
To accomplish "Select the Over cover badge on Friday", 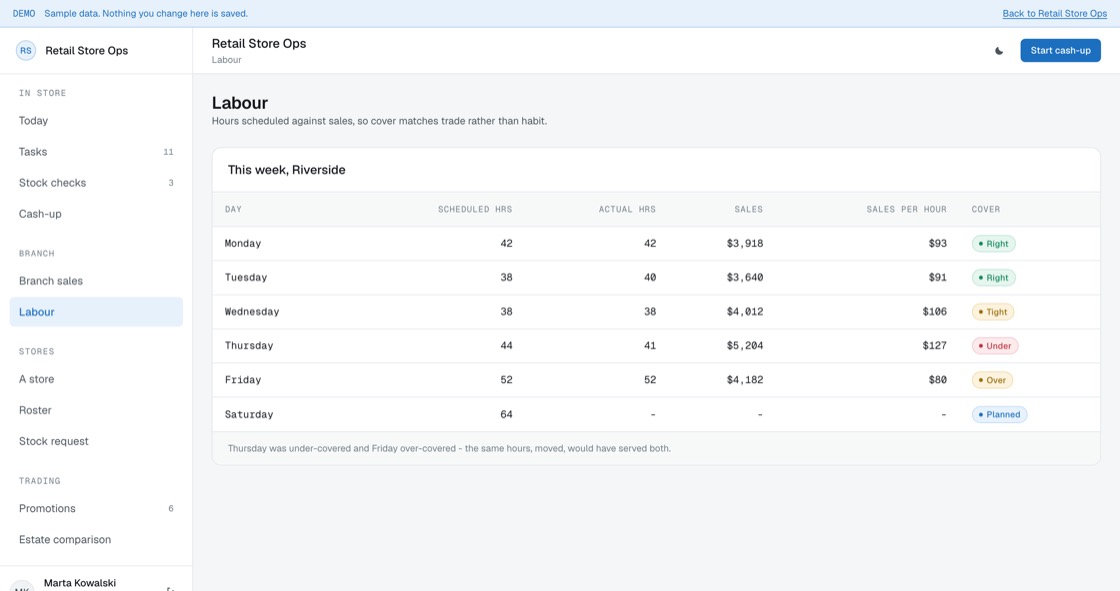I will 991,380.
